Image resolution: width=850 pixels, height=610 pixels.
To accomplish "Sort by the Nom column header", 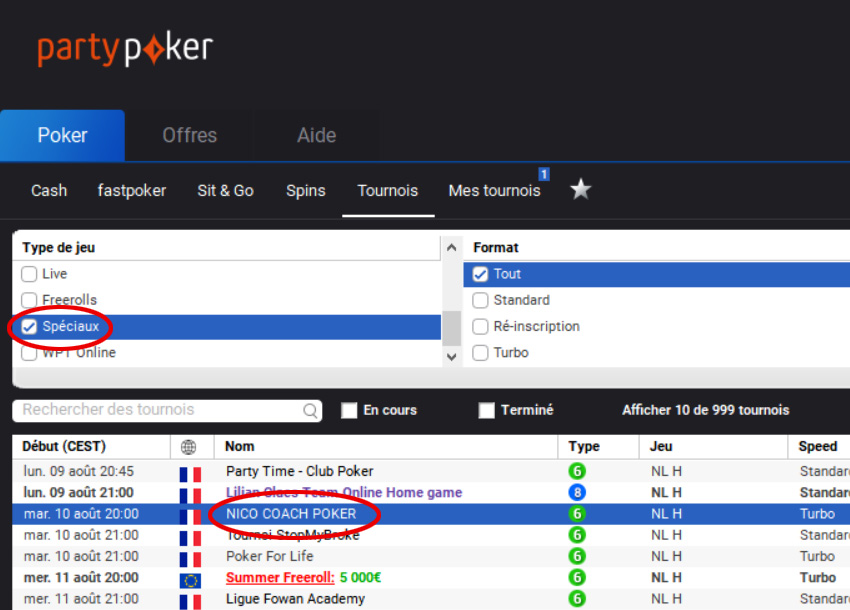I will [240, 446].
